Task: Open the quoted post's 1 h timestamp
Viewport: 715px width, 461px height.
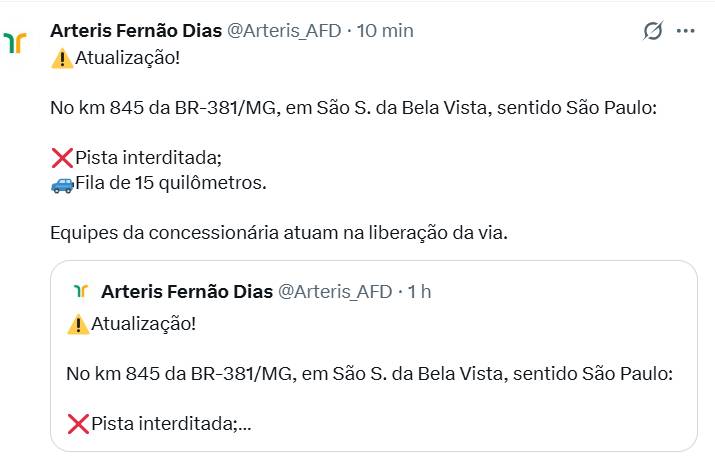Action: pos(419,292)
